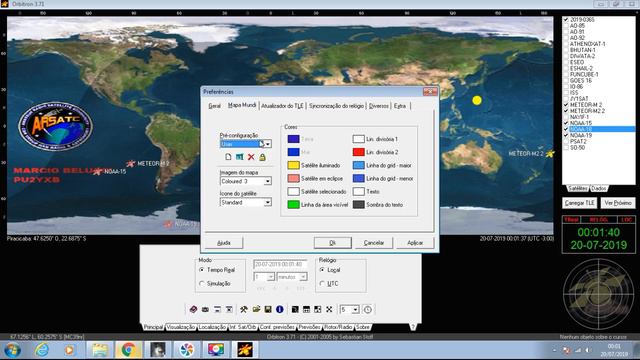Screen dimensions: 640x360
Task: Uncheck the NOAA-15 satellite checkbox
Action: click(566, 123)
